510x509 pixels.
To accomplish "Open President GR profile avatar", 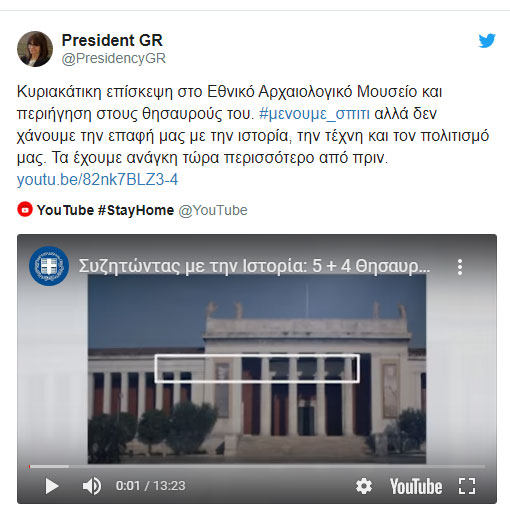I will coord(35,49).
